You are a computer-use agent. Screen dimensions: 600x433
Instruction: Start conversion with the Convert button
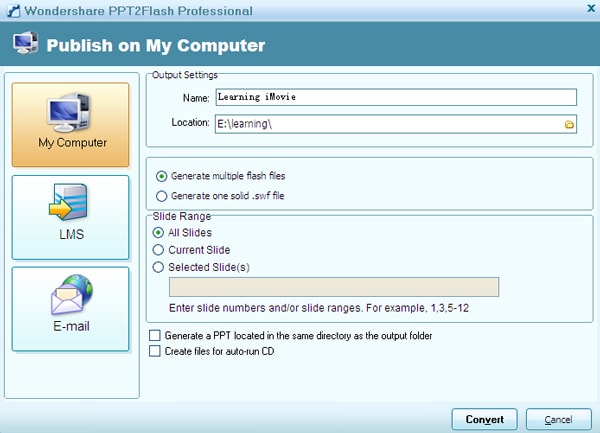484,419
